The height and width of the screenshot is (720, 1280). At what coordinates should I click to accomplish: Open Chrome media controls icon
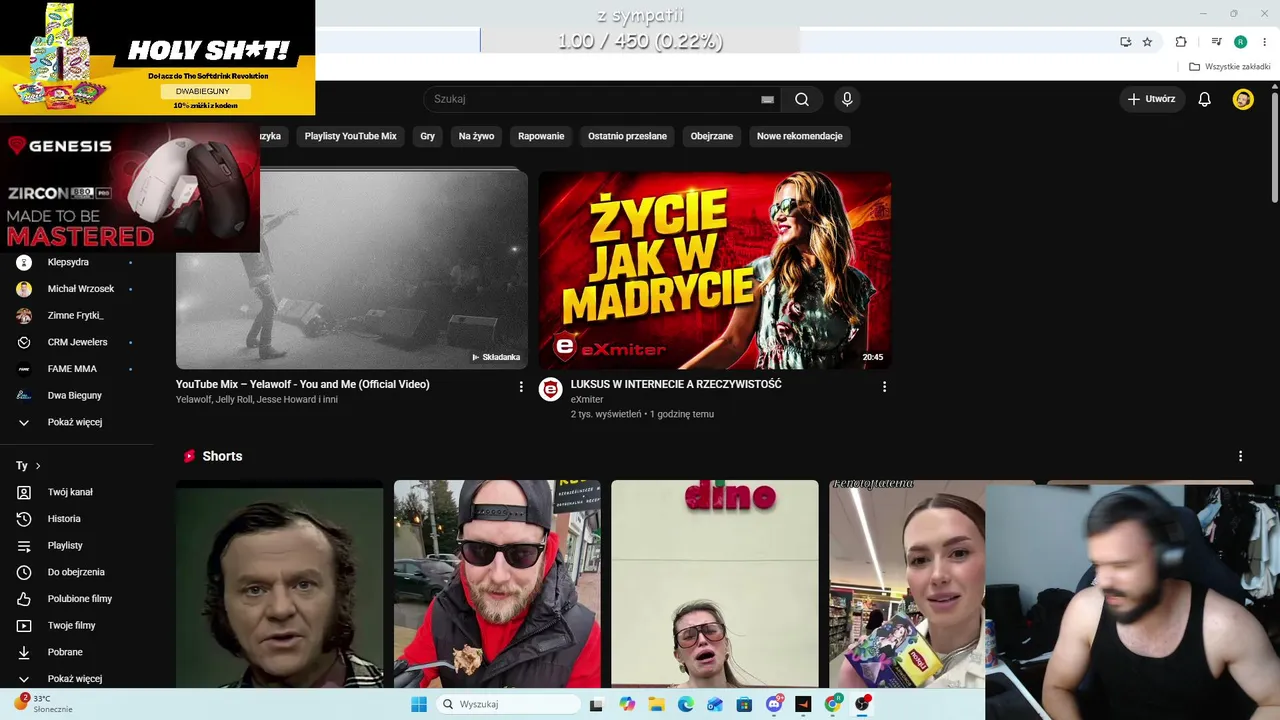[x=1216, y=42]
